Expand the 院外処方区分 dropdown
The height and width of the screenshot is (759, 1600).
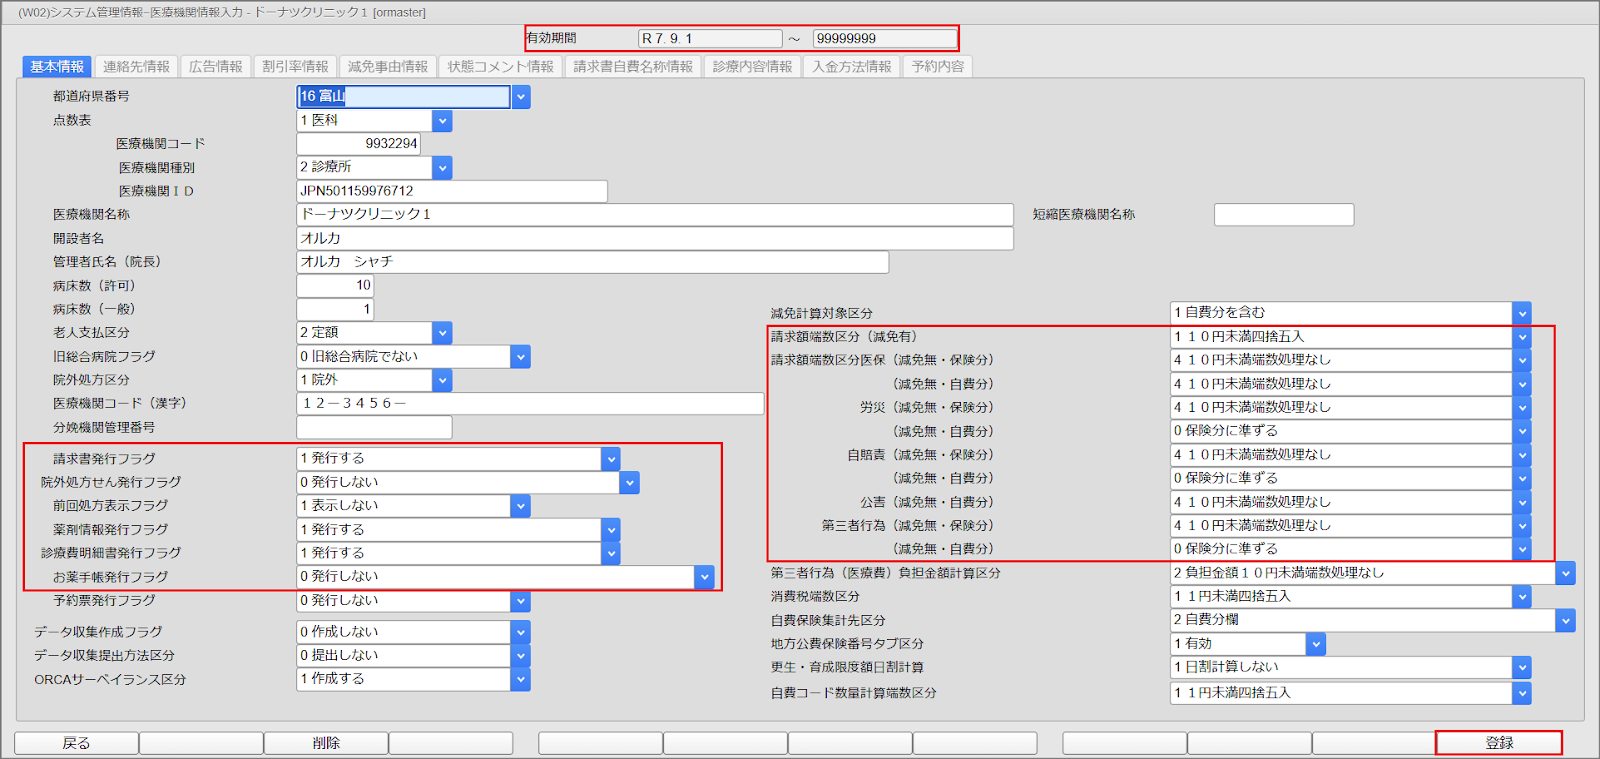pyautogui.click(x=443, y=381)
